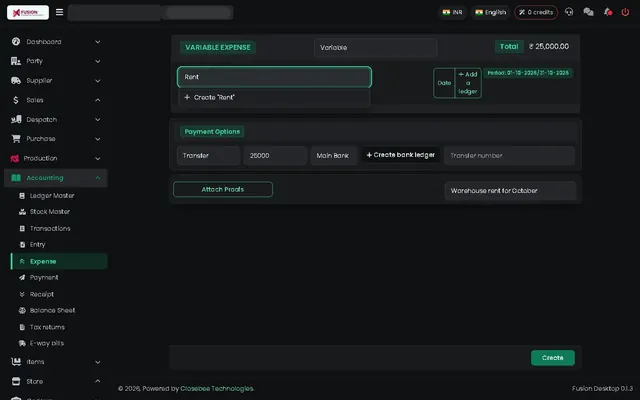Image resolution: width=640 pixels, height=400 pixels.
Task: Collapse the Accounting chevron
Action: click(98, 178)
